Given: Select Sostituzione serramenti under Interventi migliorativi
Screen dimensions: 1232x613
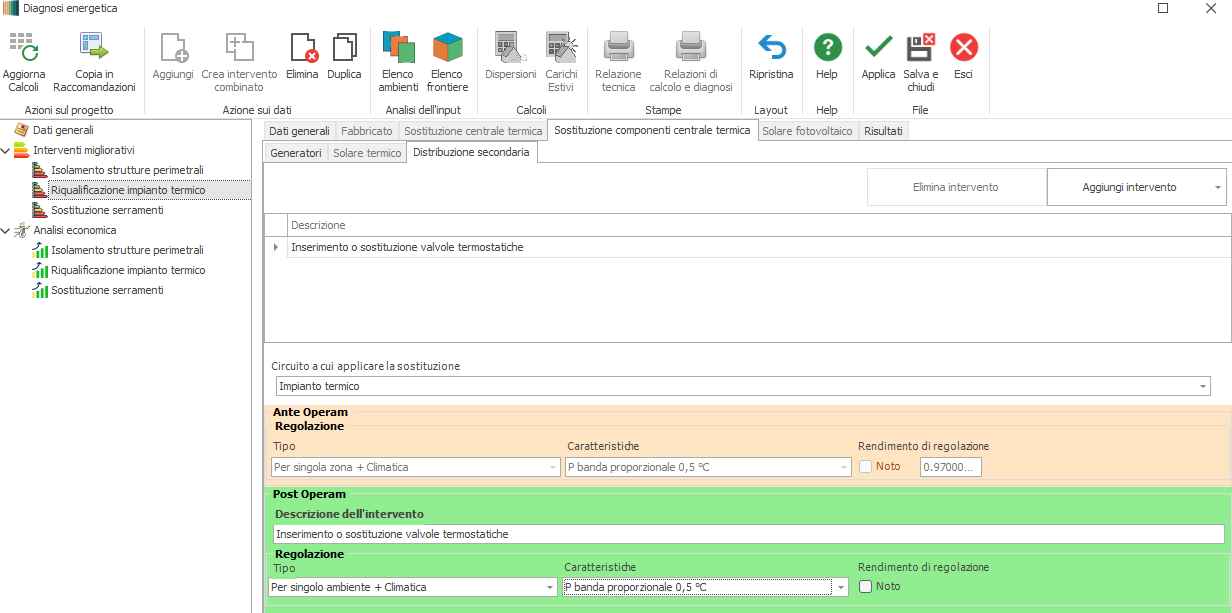Looking at the screenshot, I should pyautogui.click(x=107, y=210).
